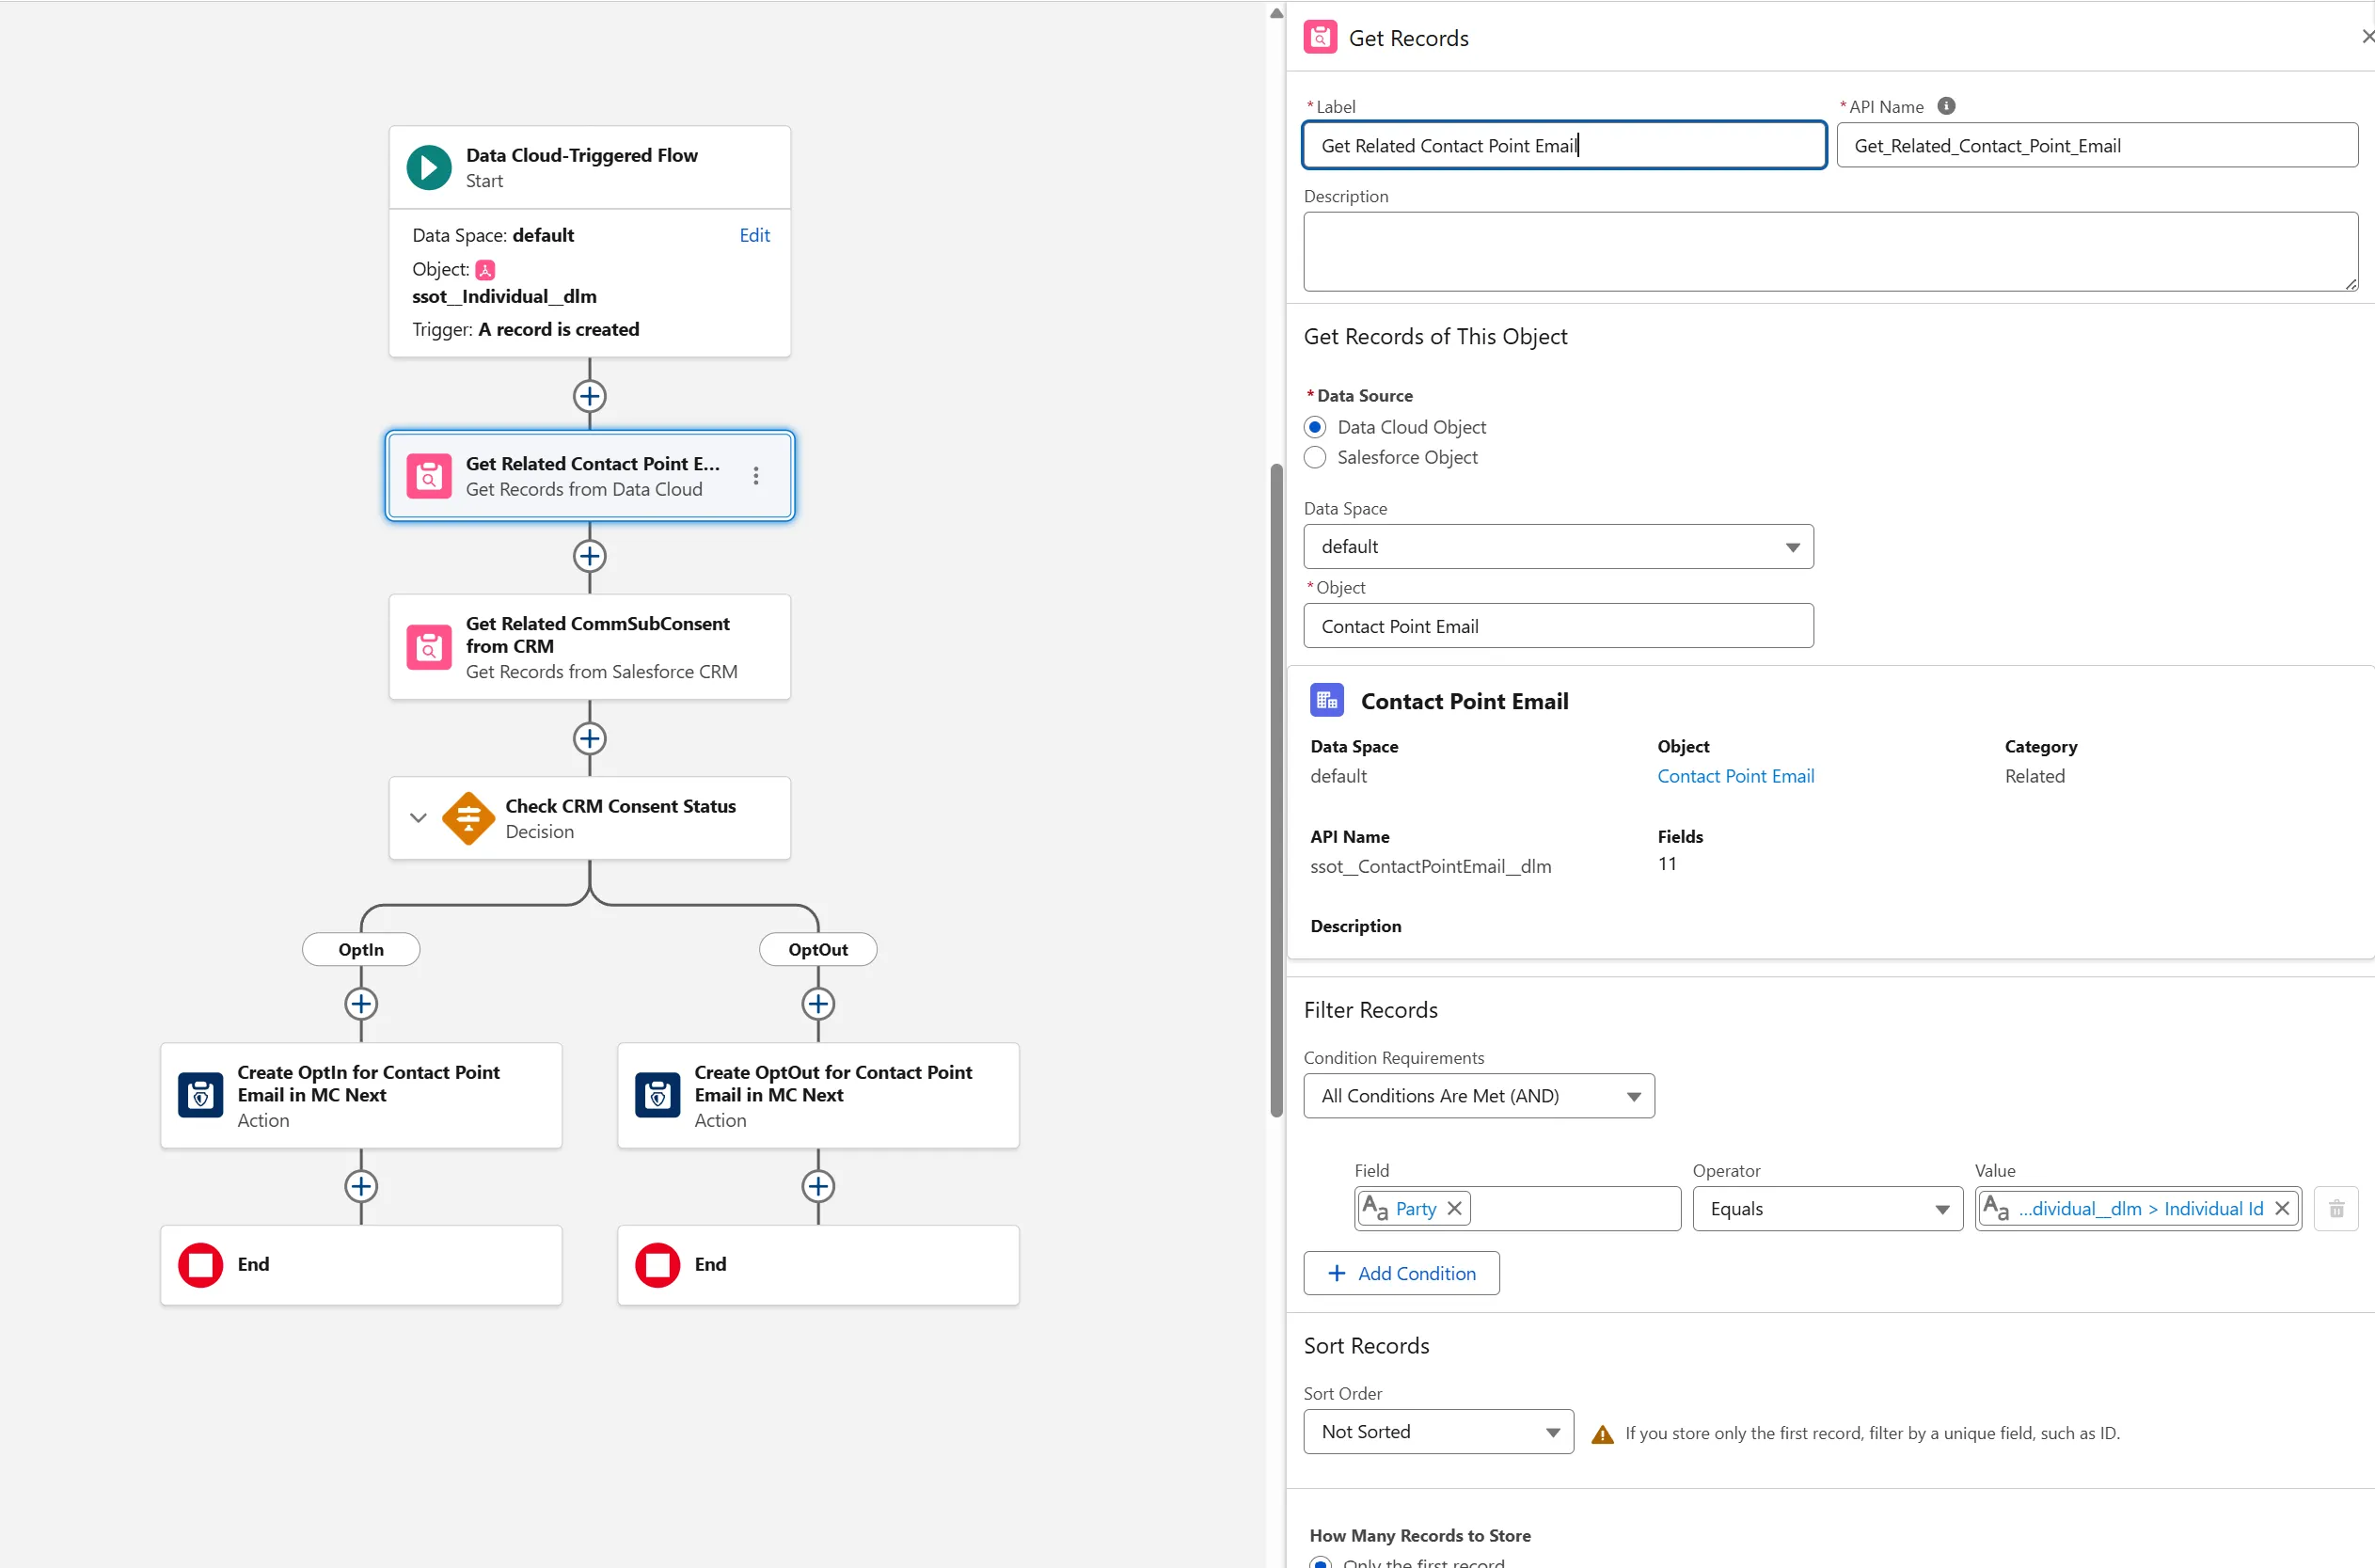Select the Get Related CommSubConsent from CRM node

click(x=590, y=647)
